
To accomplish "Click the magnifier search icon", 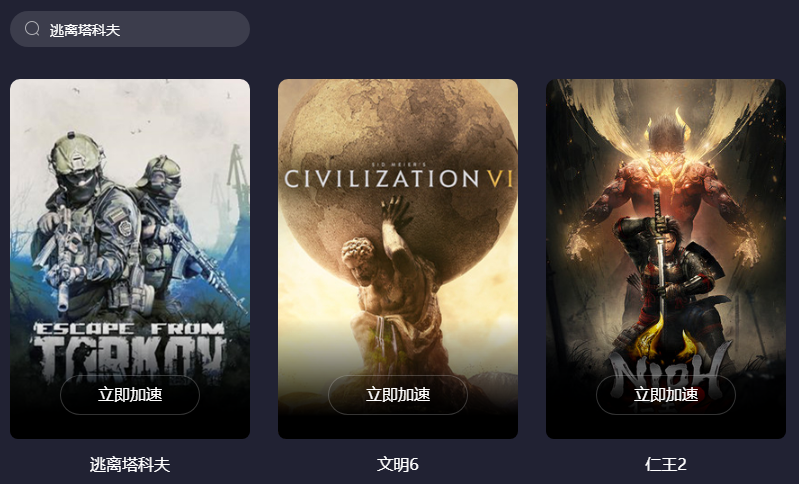I will coord(32,29).
